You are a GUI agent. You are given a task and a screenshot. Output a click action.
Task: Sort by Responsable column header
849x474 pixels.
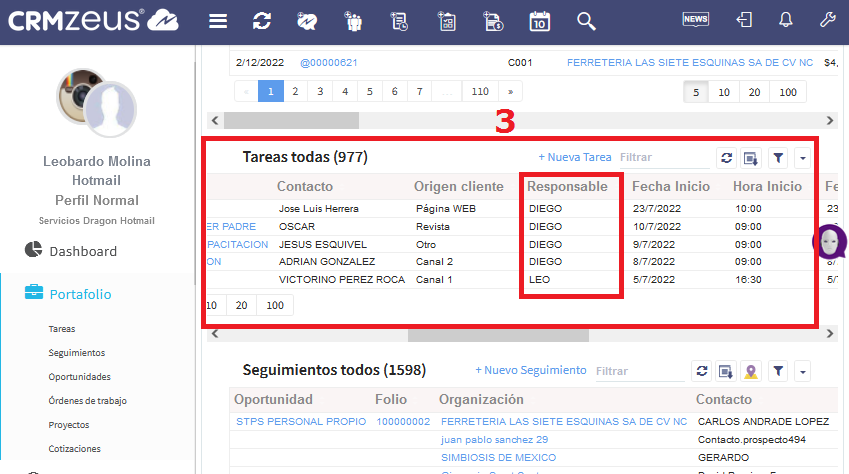567,186
